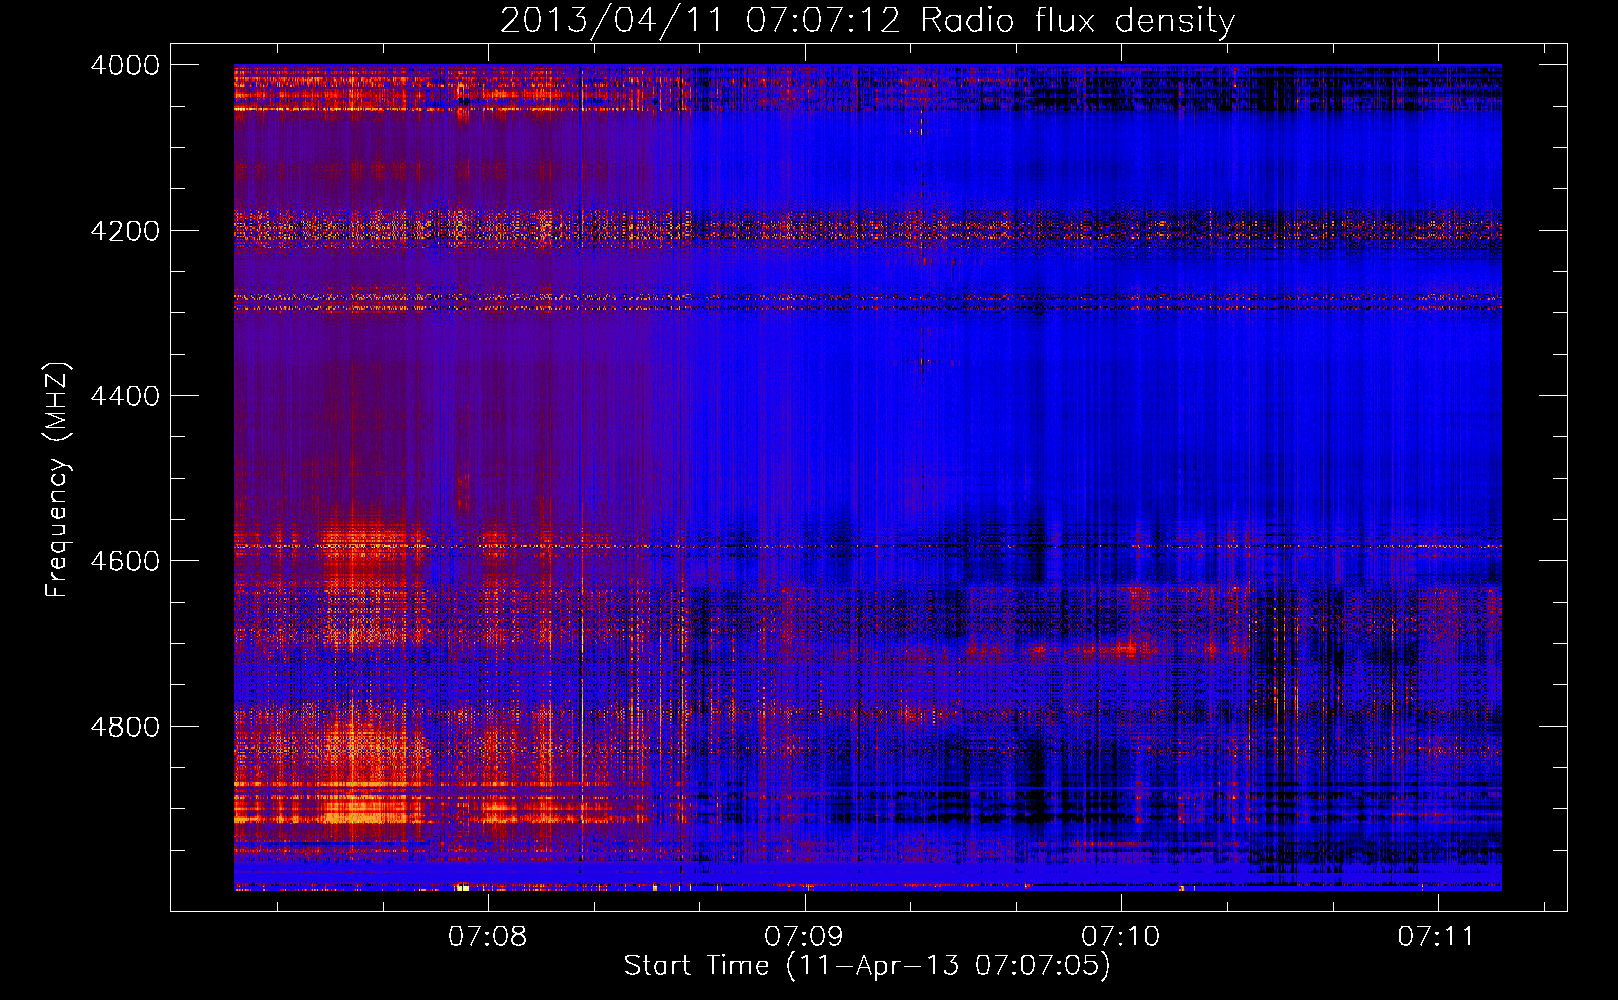
Task: Click the 'Frequency (MHZ)' axis title
Action: pyautogui.click(x=58, y=480)
